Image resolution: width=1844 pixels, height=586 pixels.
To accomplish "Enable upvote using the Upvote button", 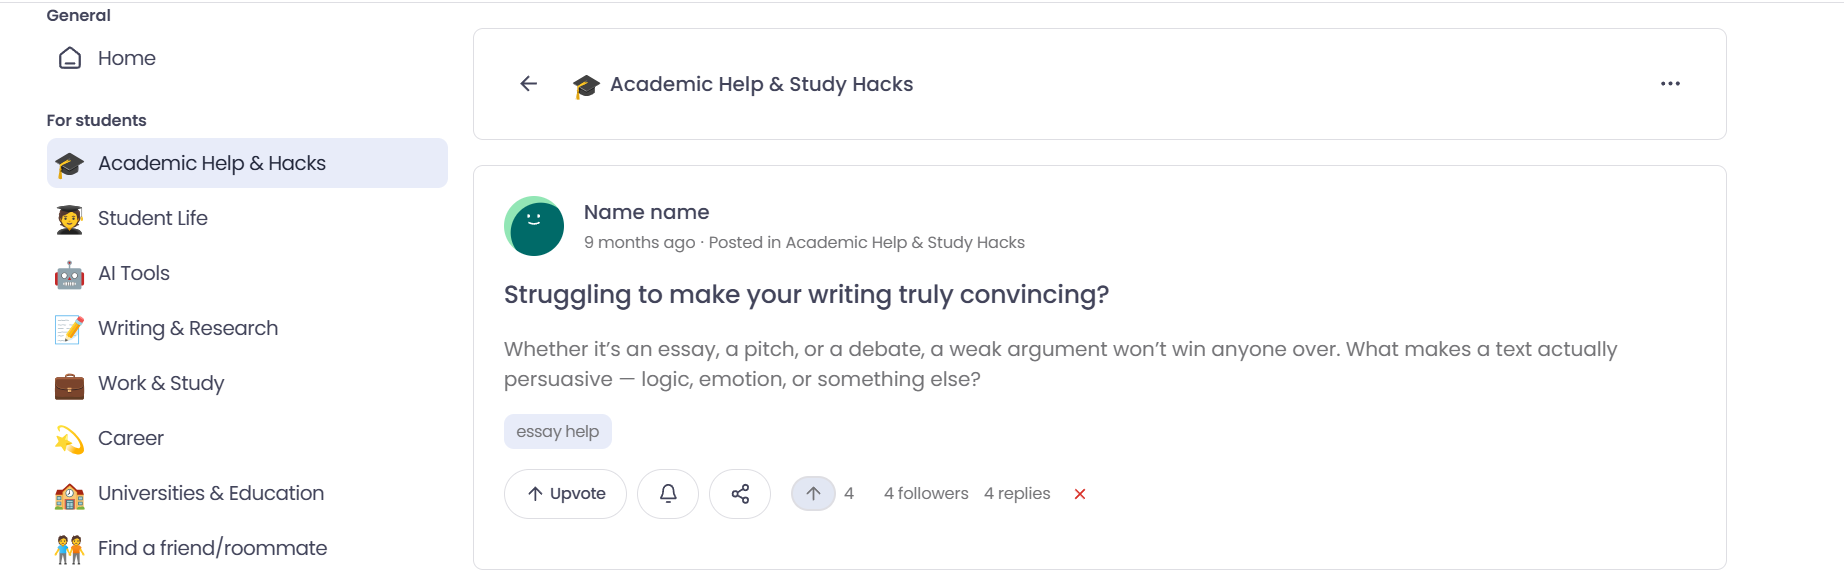I will point(565,493).
